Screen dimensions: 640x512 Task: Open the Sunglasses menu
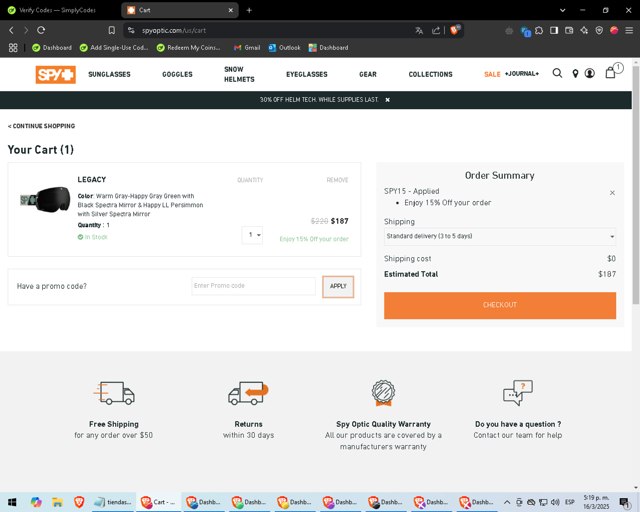tap(109, 74)
